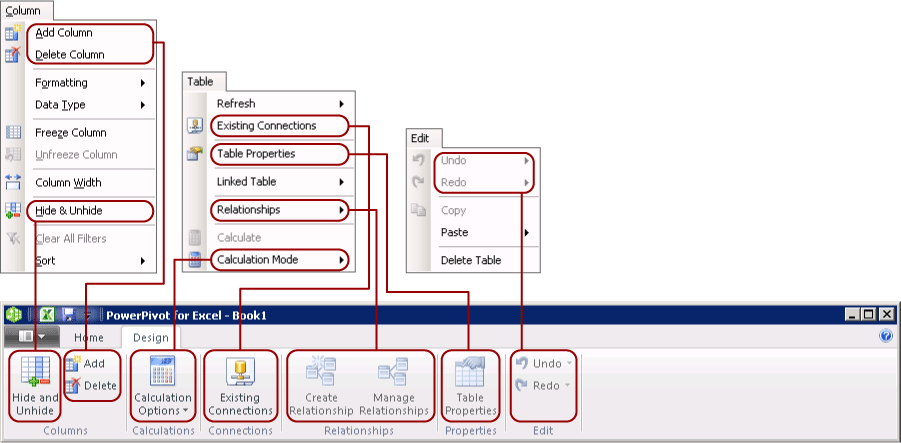Choose Delete Table from Edit menu
This screenshot has height=443, width=901.
point(471,260)
